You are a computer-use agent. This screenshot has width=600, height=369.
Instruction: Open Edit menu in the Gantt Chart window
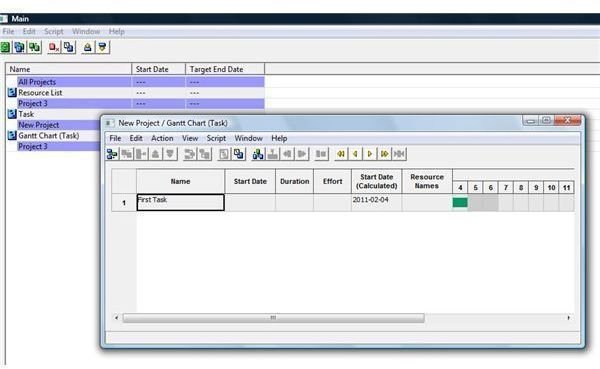pyautogui.click(x=136, y=138)
